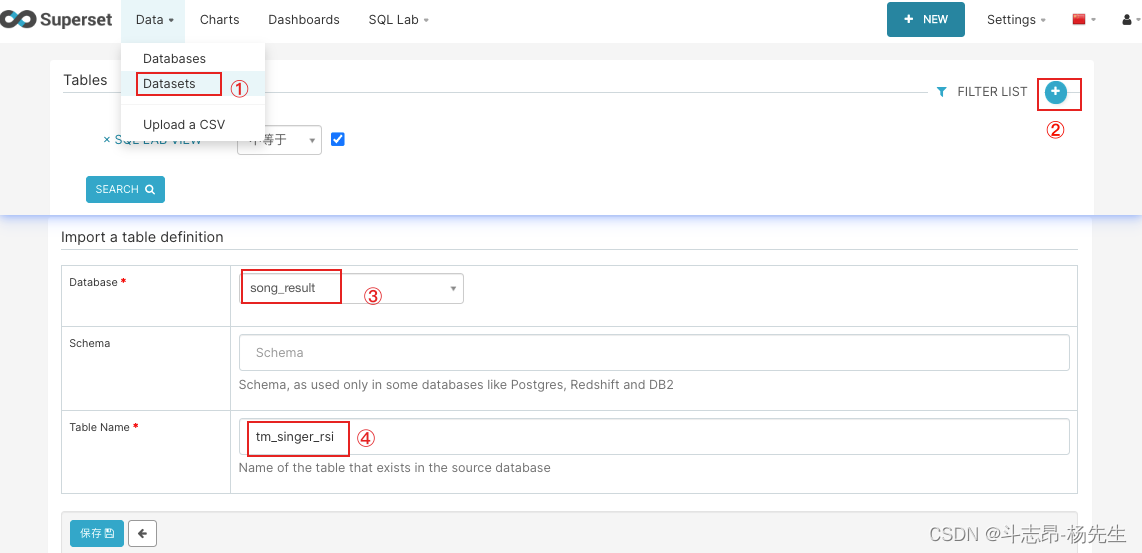Select Upload a CSV option
Screen dimensions: 1142x553
[184, 125]
